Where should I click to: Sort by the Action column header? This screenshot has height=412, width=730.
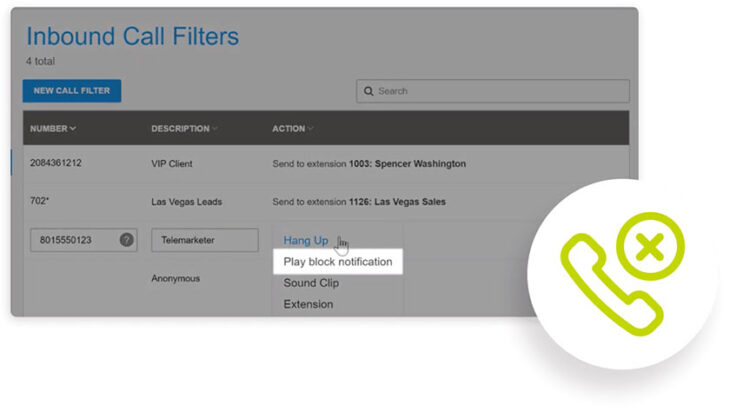click(292, 128)
